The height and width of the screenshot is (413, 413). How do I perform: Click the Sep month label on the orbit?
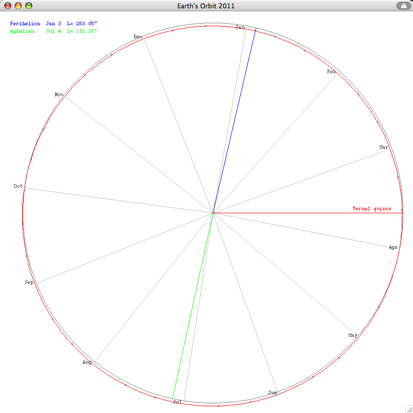point(29,282)
